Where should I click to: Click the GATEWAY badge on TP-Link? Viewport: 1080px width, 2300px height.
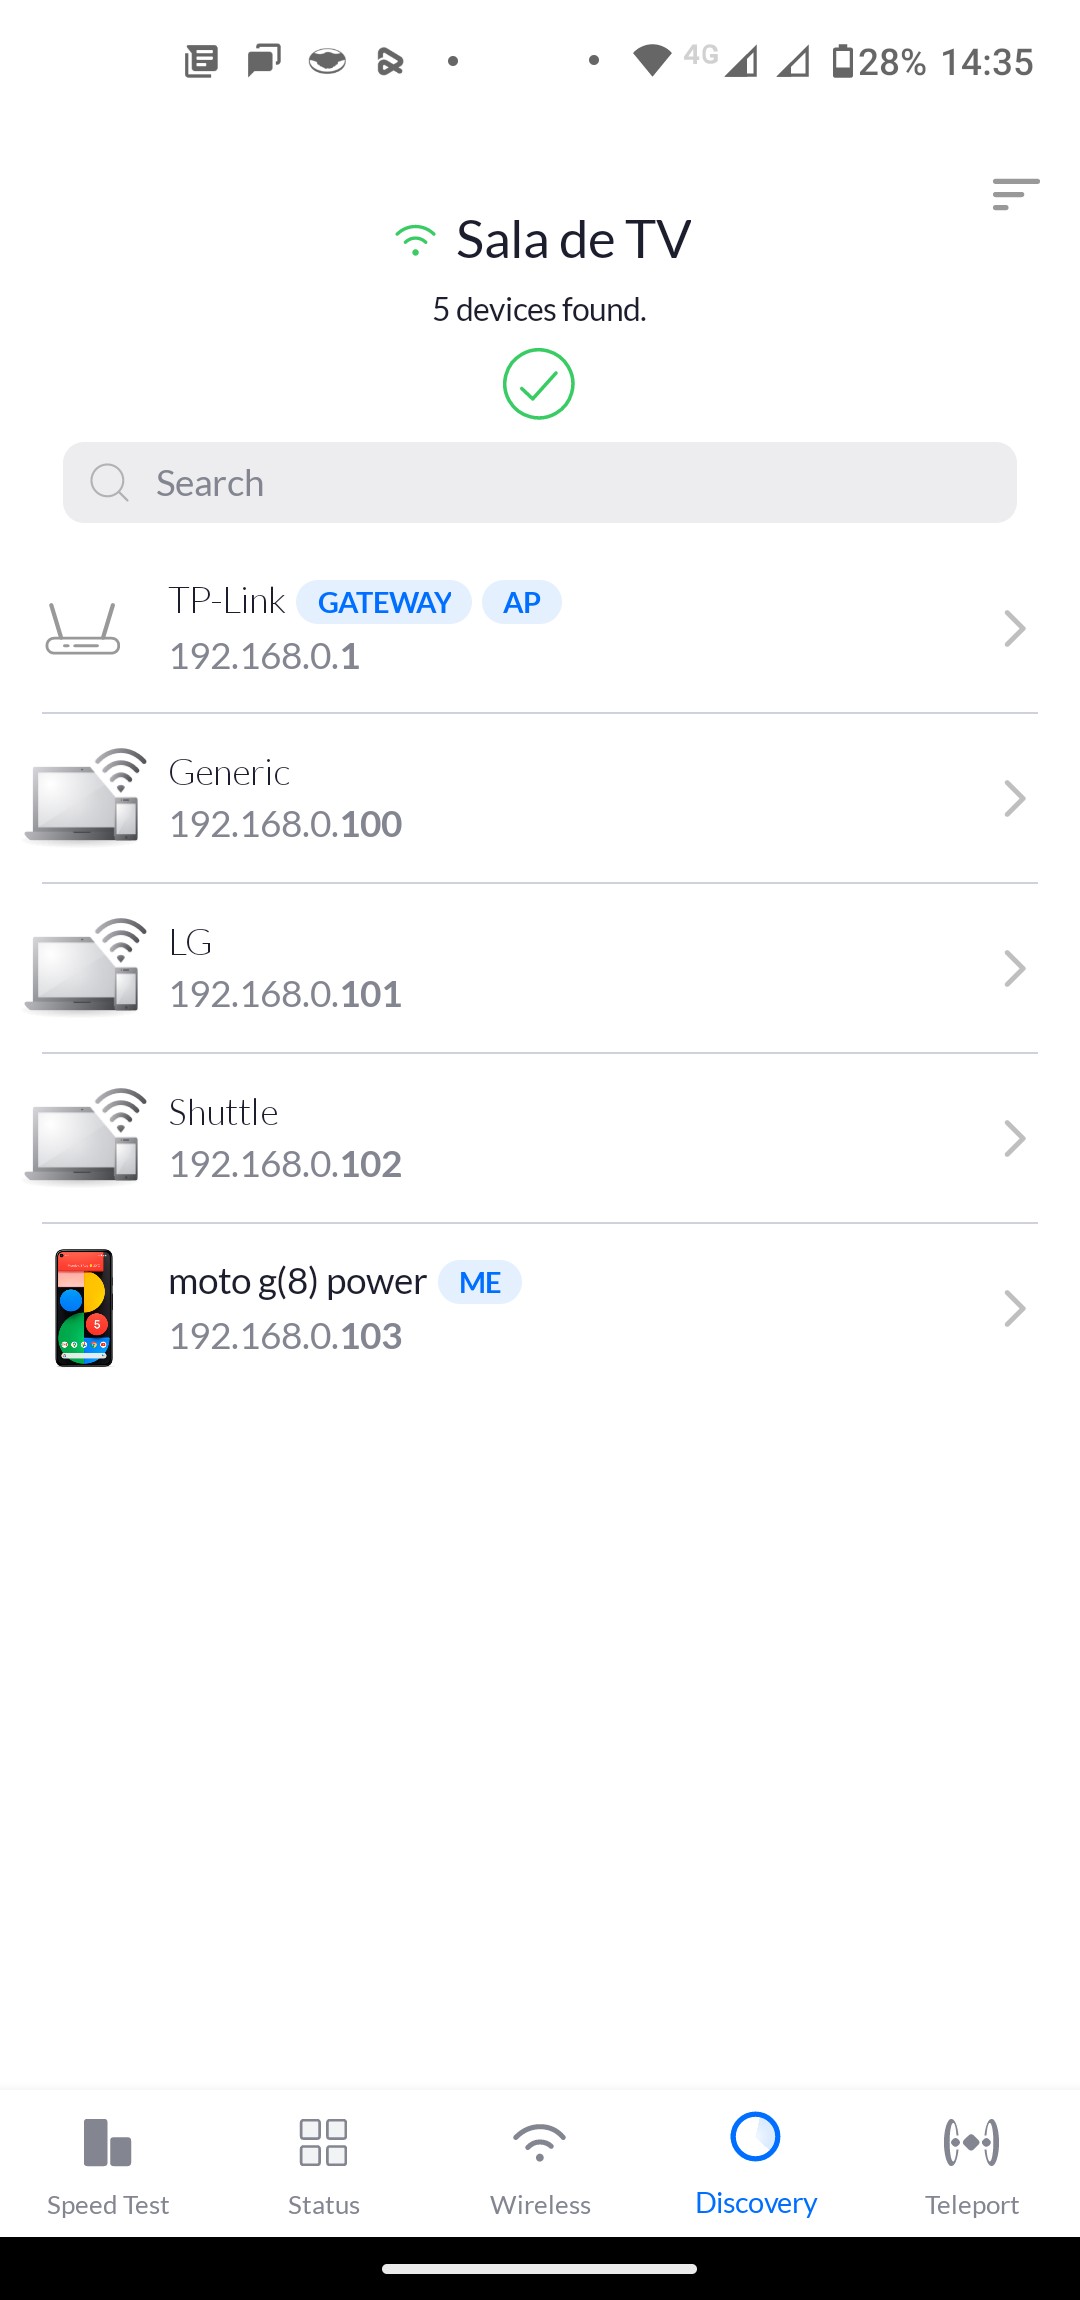pos(384,602)
